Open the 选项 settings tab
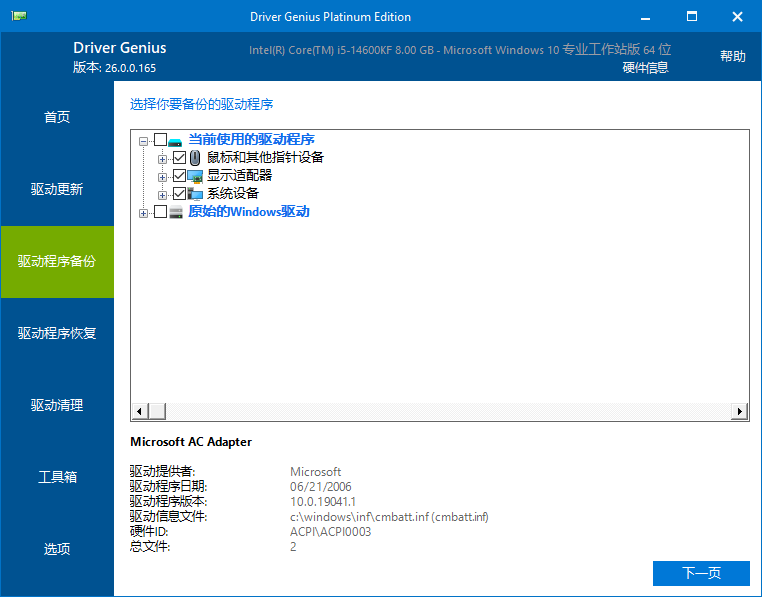762x597 pixels. [57, 549]
